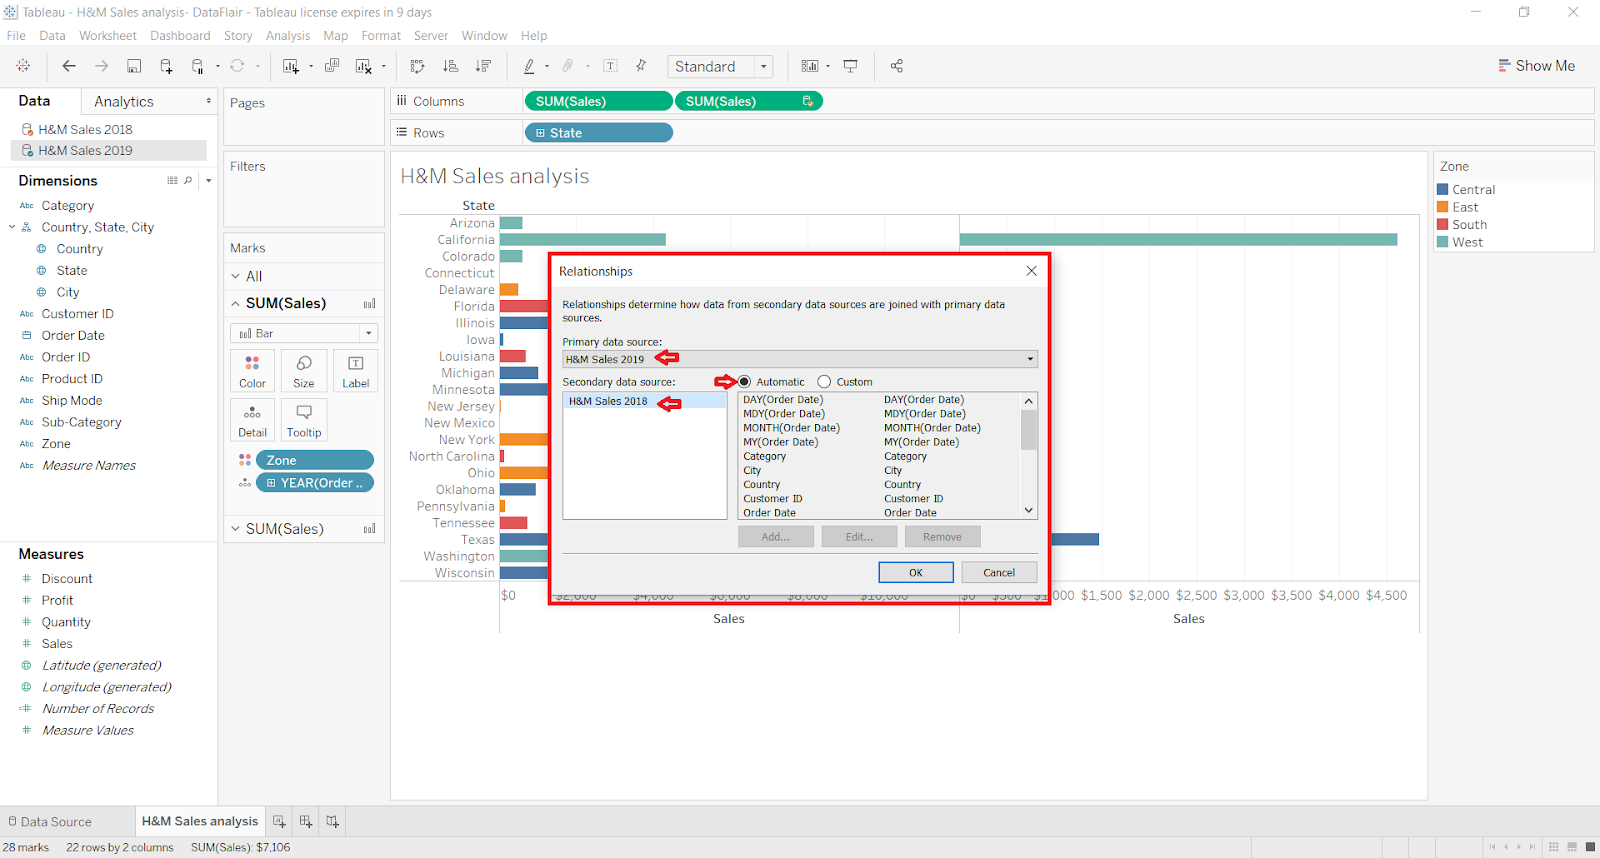Select the Custom radio button
Image resolution: width=1600 pixels, height=858 pixels.
point(824,382)
